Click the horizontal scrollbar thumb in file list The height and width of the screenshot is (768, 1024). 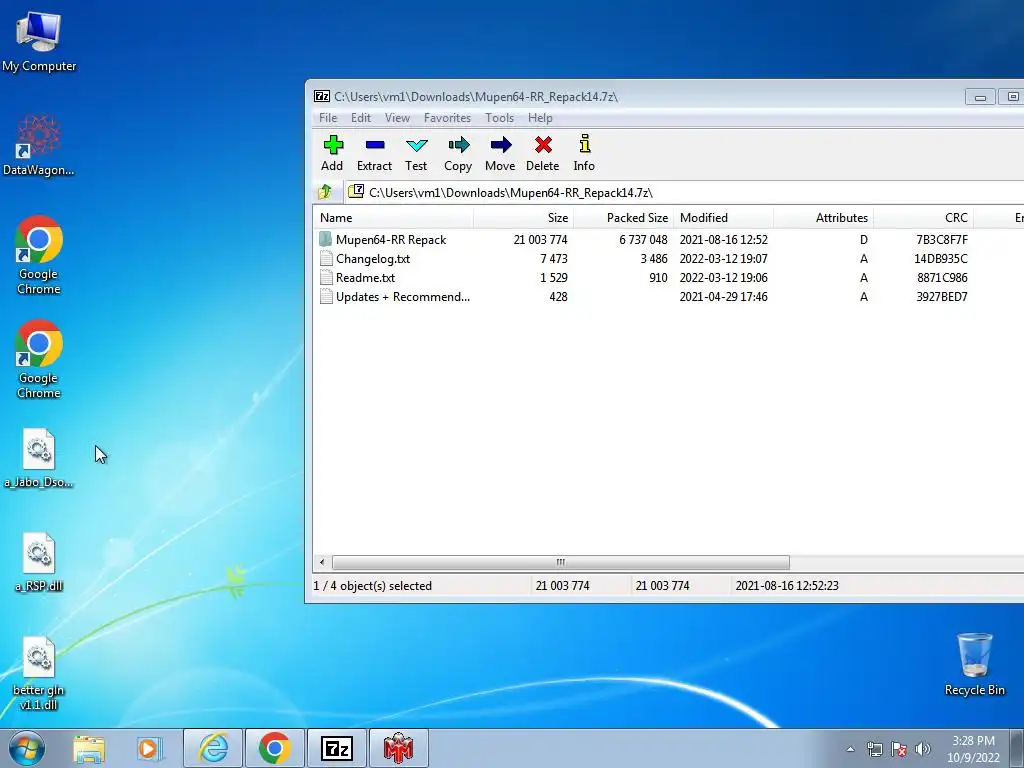pyautogui.click(x=560, y=562)
